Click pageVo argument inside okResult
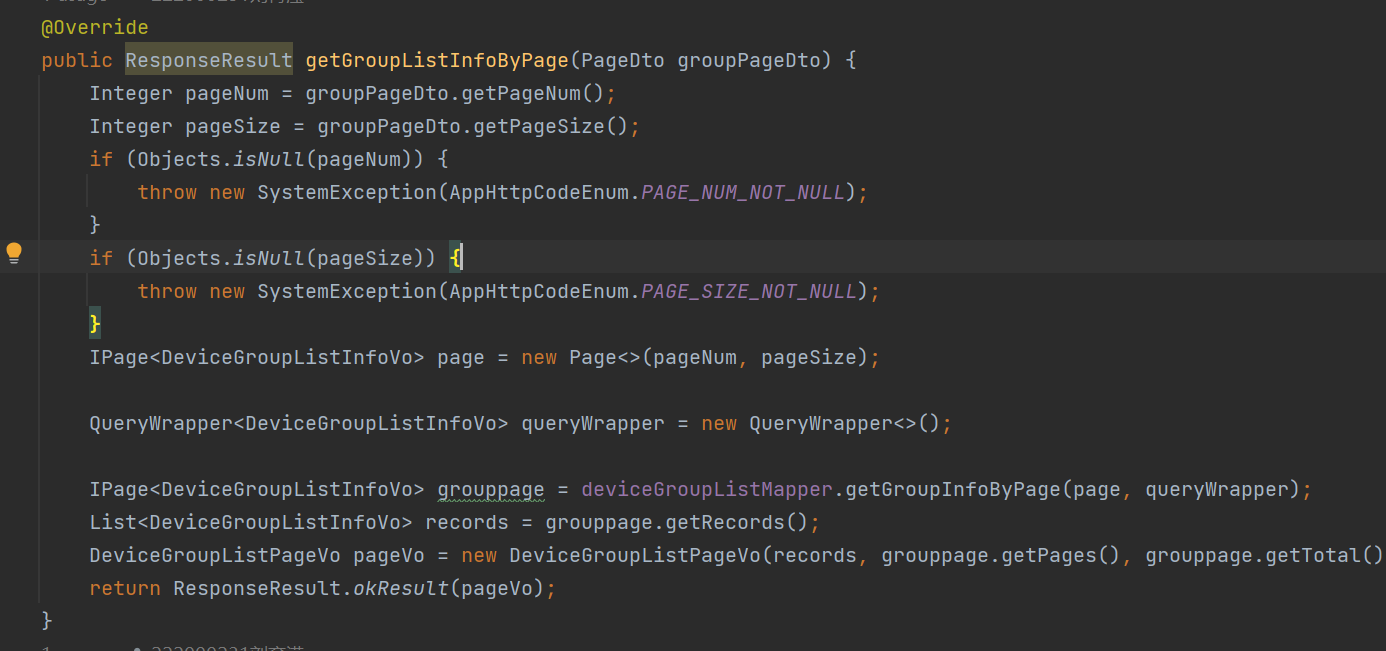1386x651 pixels. 497,589
